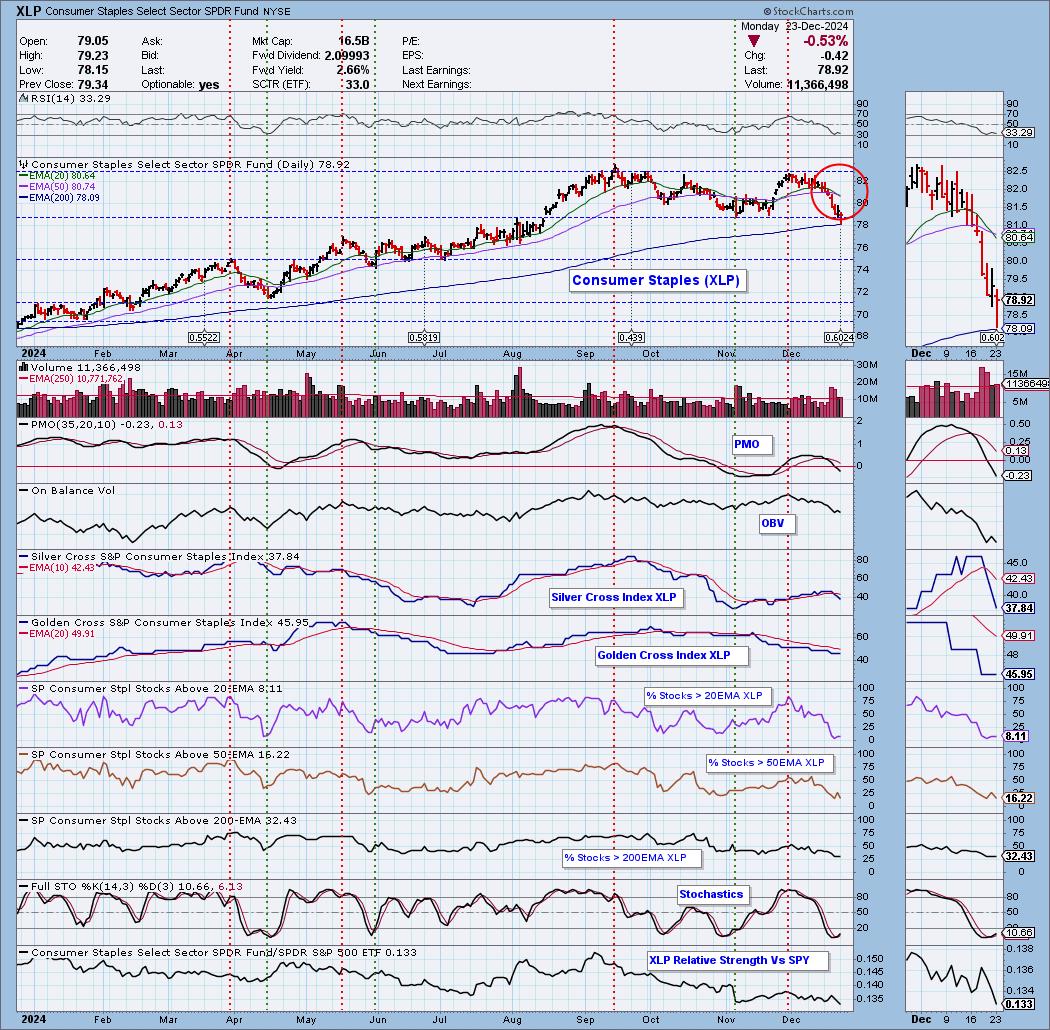Click the XLP ticker symbol in the header
The width and height of the screenshot is (1050, 1030).
click(28, 11)
